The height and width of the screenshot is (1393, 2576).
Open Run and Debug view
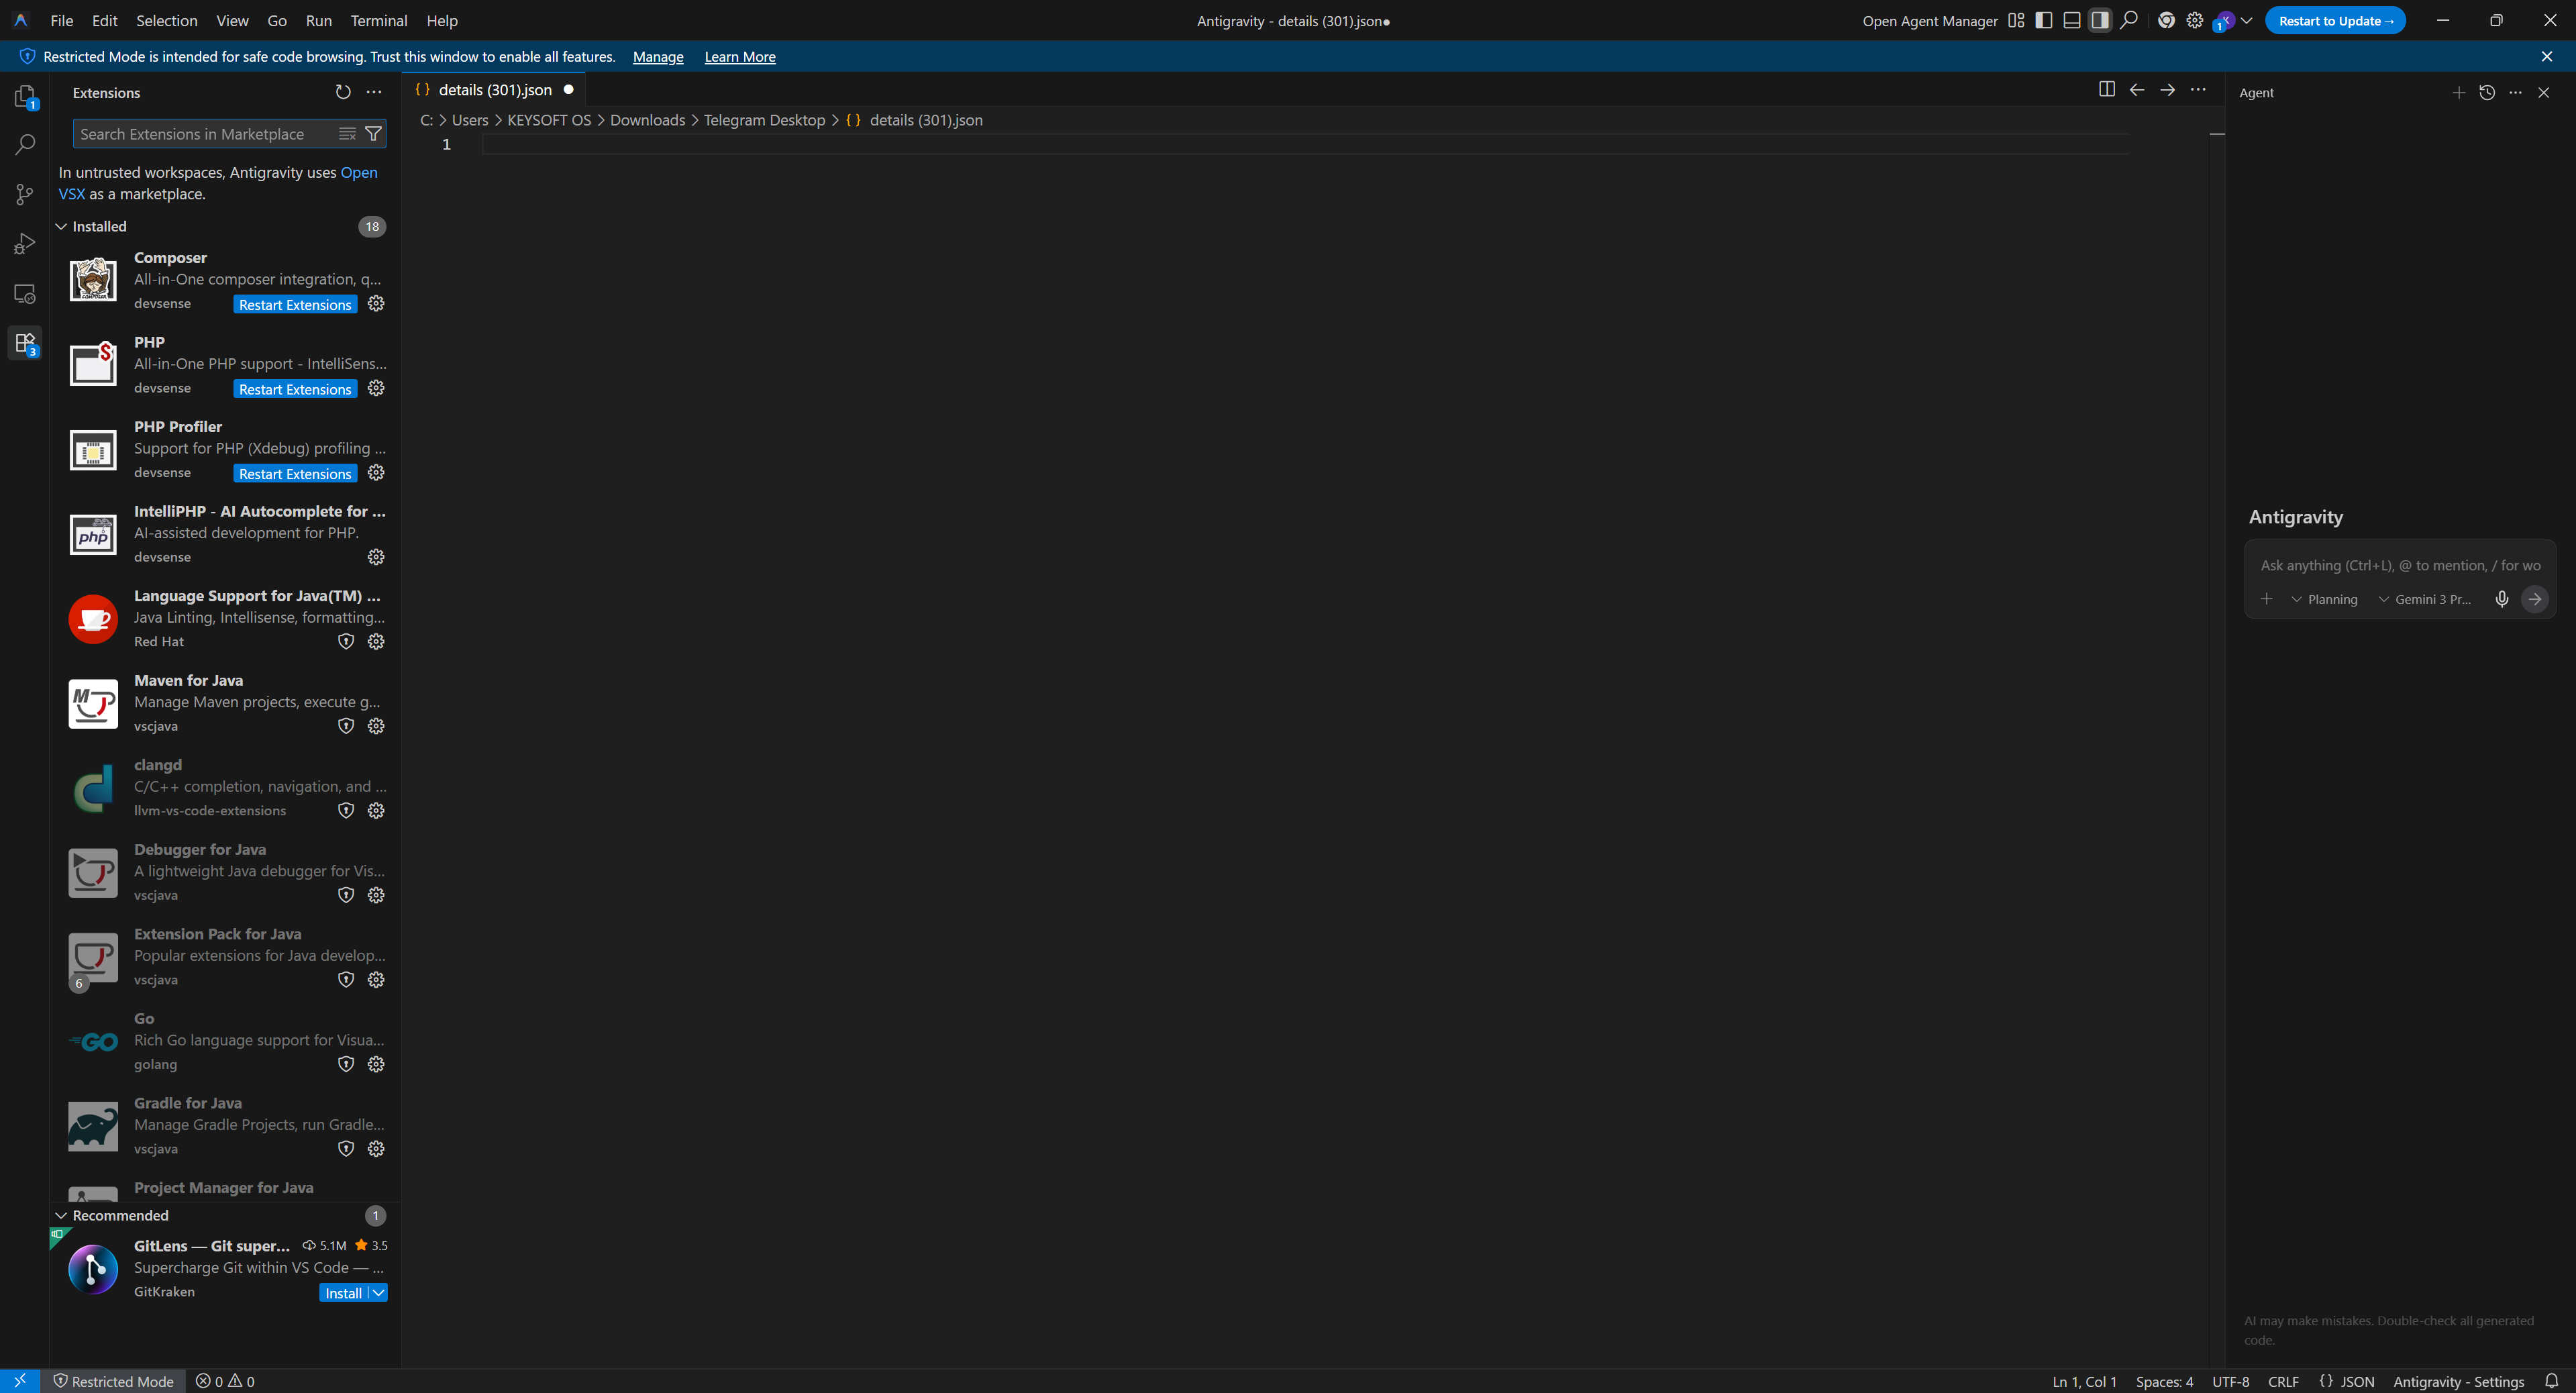pos(25,244)
